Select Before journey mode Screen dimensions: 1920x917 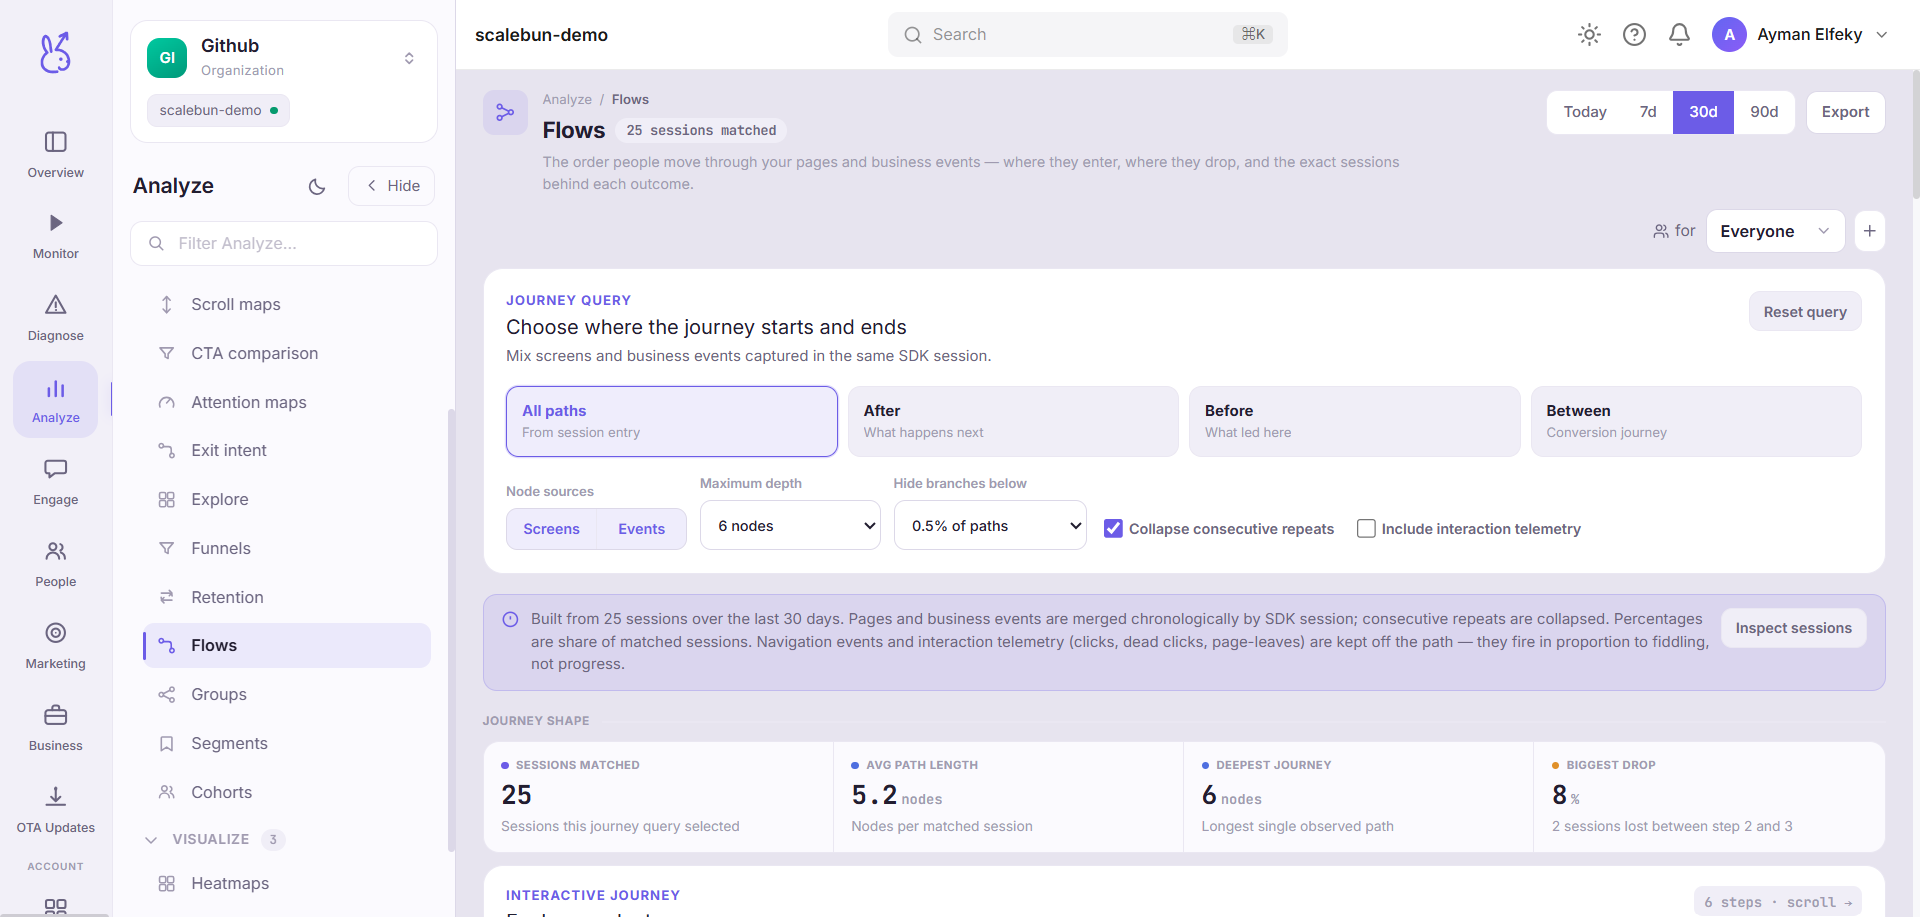tap(1354, 421)
